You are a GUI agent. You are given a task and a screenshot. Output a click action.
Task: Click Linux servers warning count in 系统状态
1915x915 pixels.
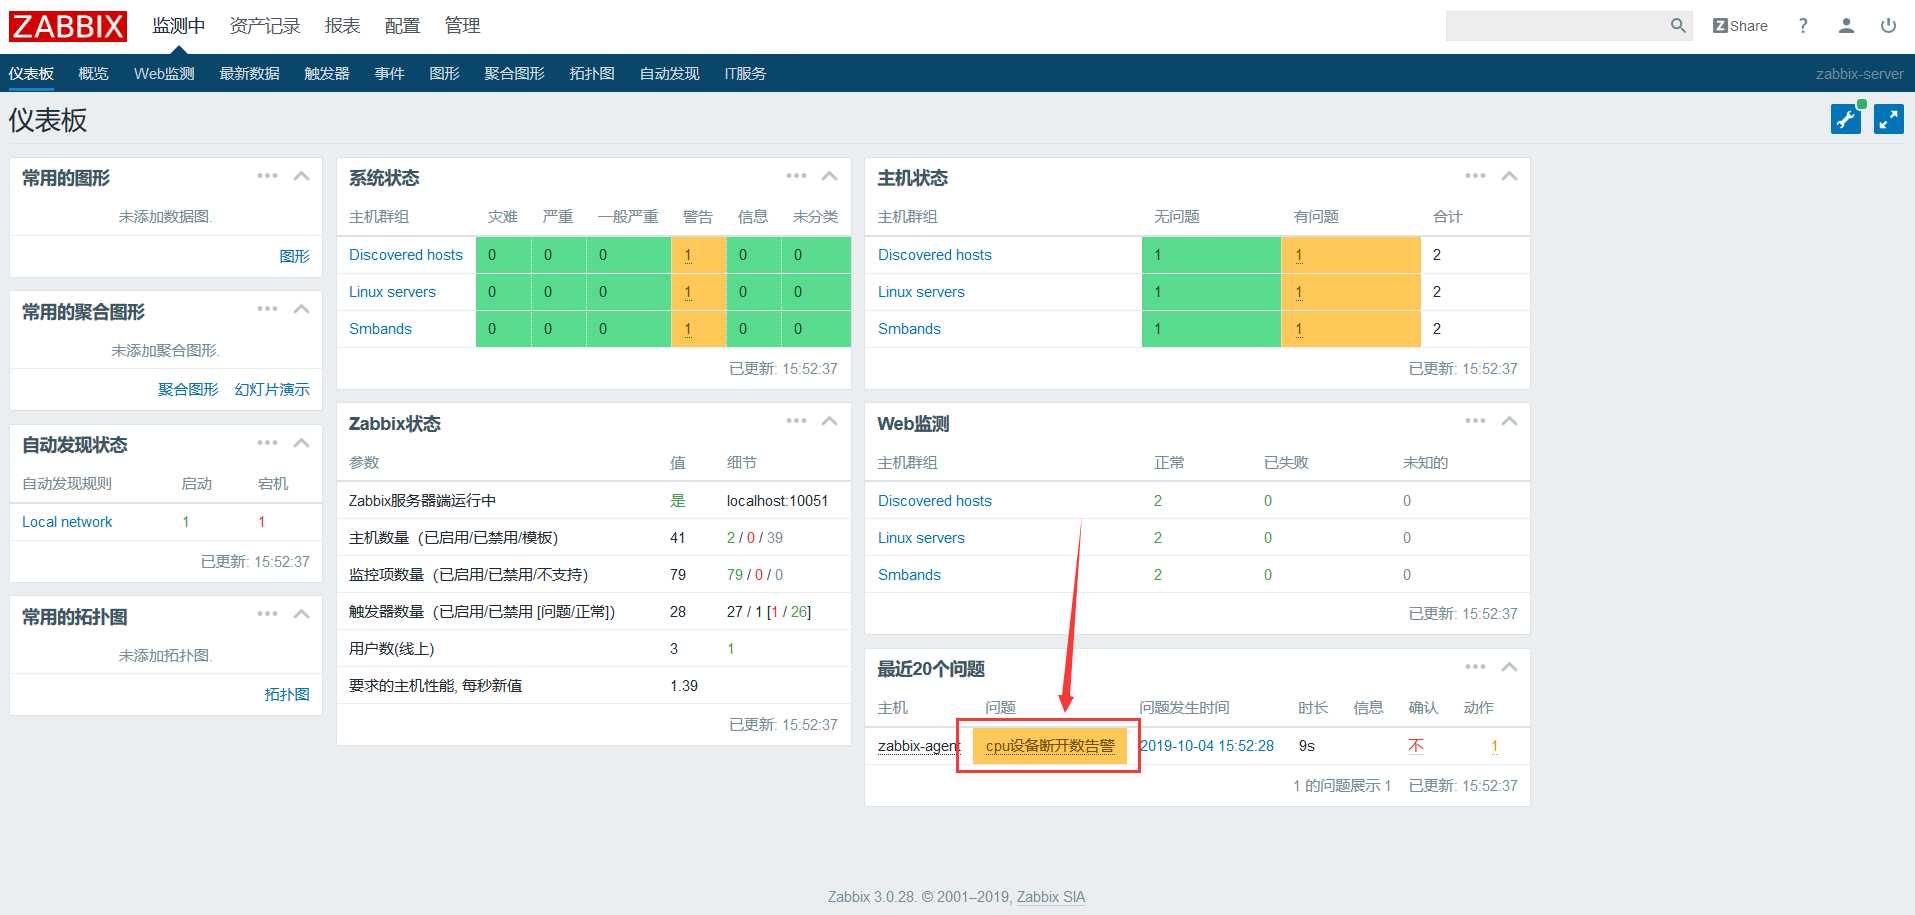point(688,292)
